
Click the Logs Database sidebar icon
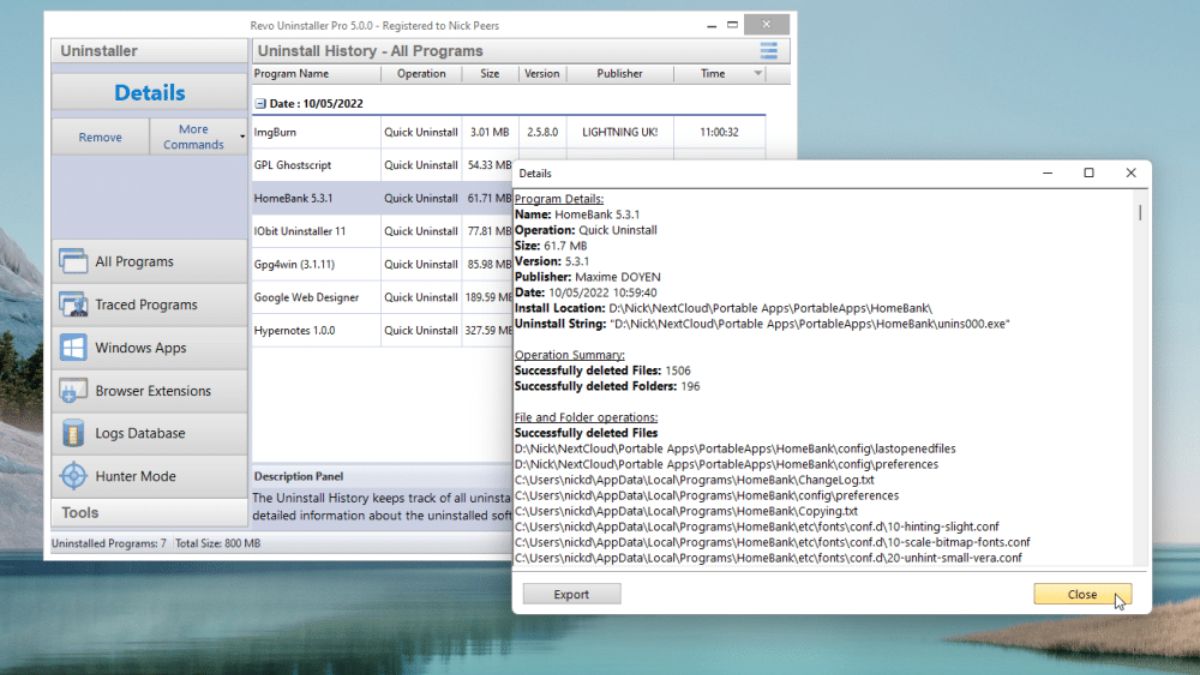coord(73,434)
